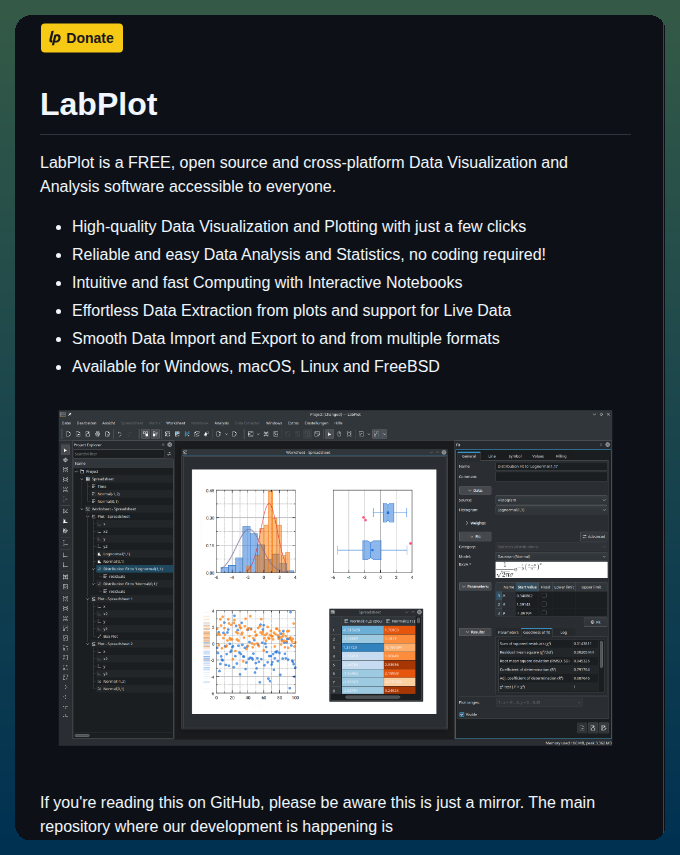The height and width of the screenshot is (855, 680).
Task: Uncheck the Visible checkbox
Action: click(461, 714)
